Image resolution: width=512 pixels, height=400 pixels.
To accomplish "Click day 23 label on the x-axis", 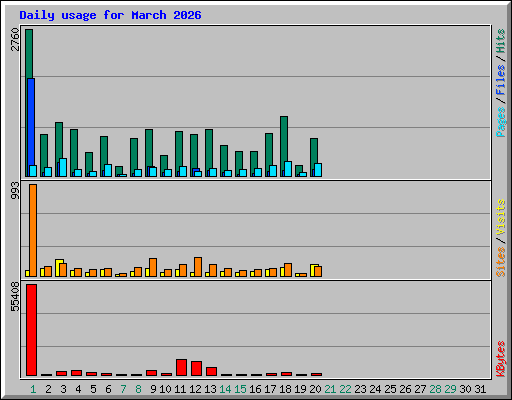I will click(360, 389).
